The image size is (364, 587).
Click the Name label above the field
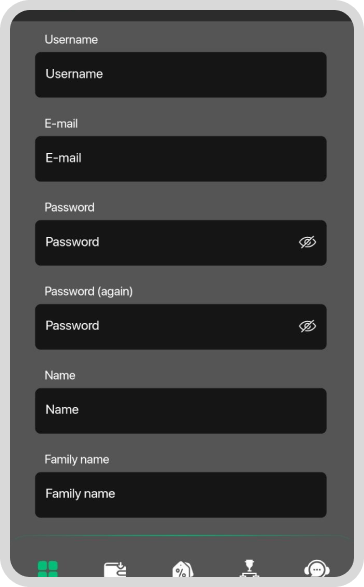click(60, 375)
